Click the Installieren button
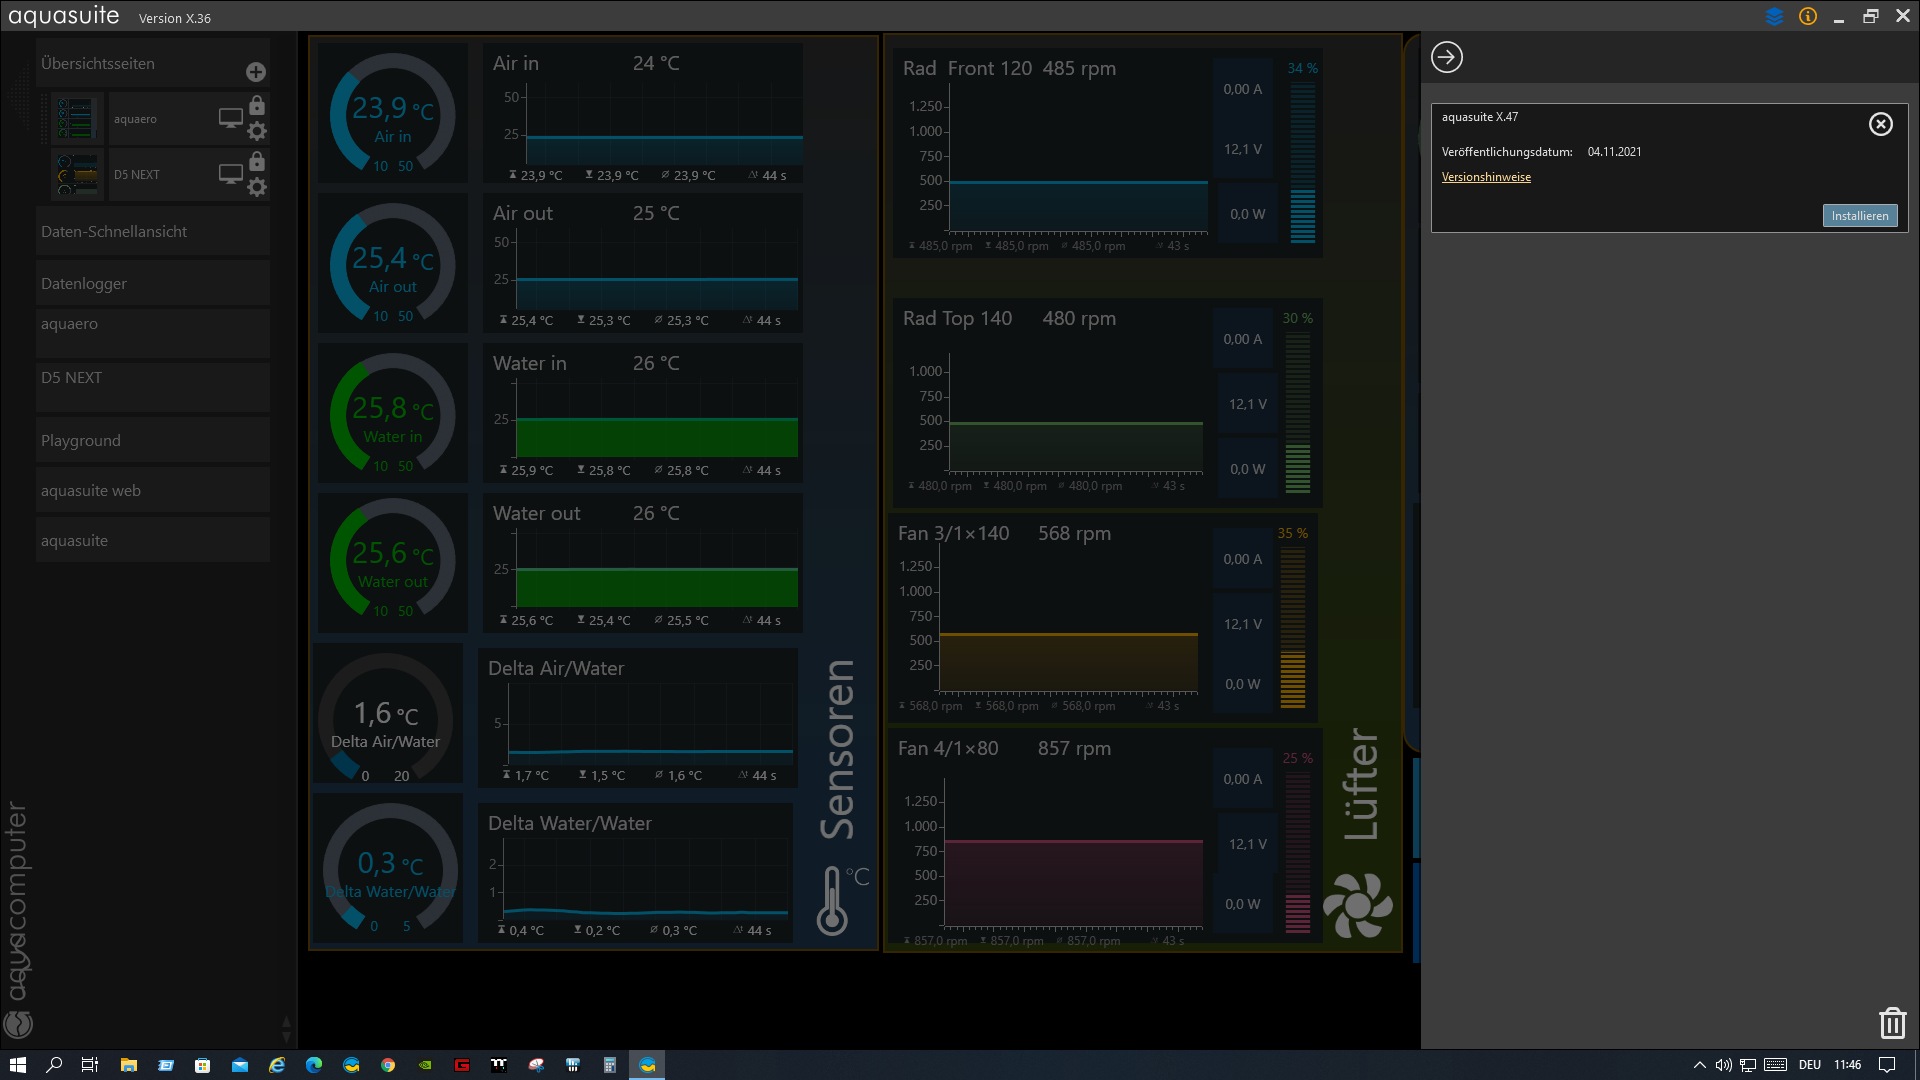The image size is (1920, 1080). tap(1859, 216)
